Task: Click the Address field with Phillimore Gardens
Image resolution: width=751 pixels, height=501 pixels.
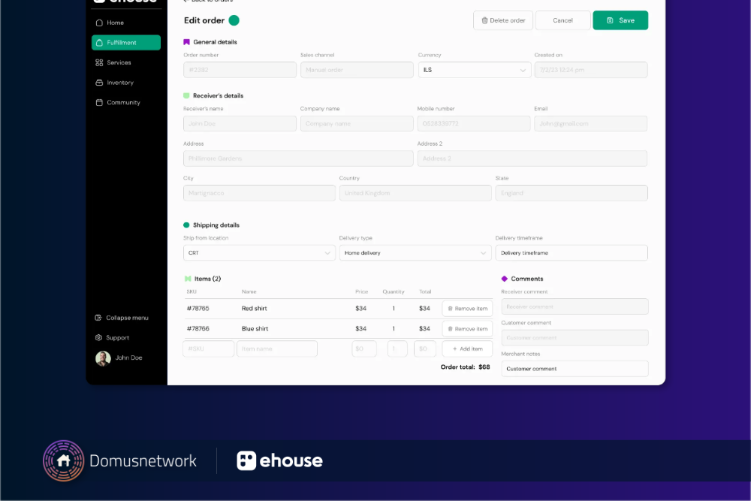Action: point(298,159)
